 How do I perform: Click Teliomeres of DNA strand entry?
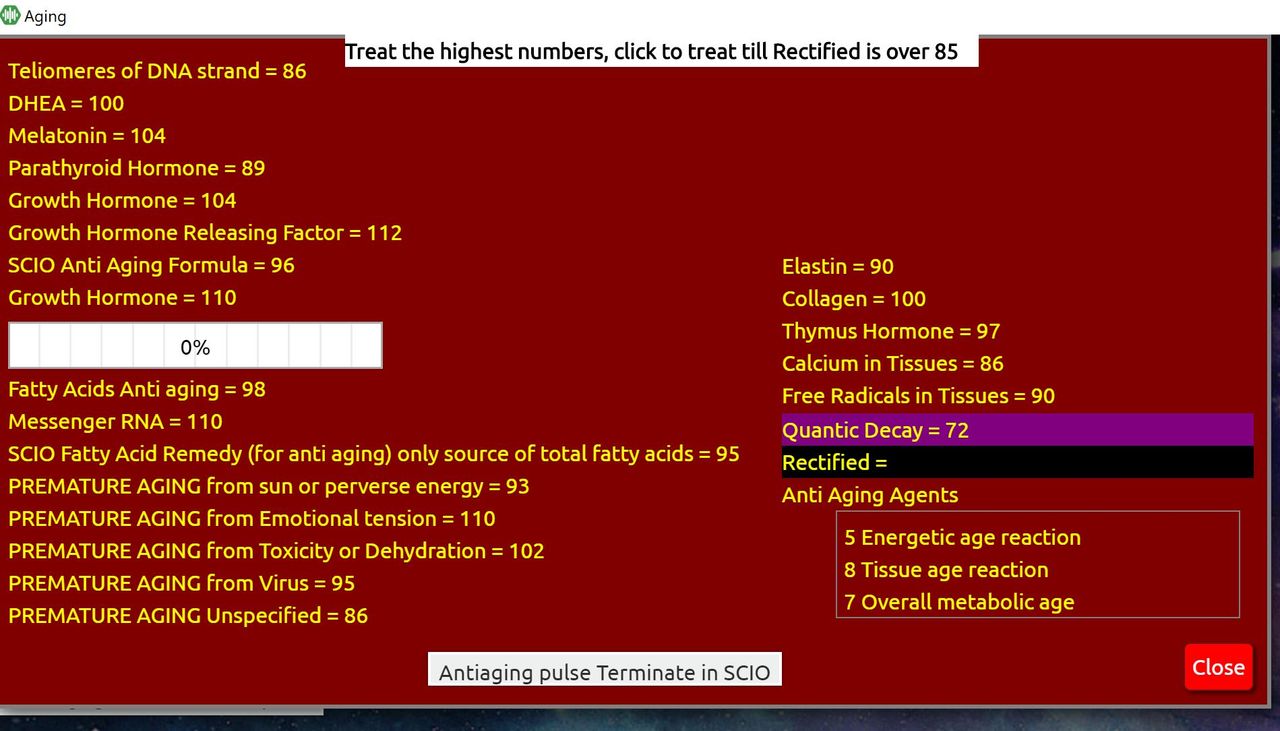(157, 71)
